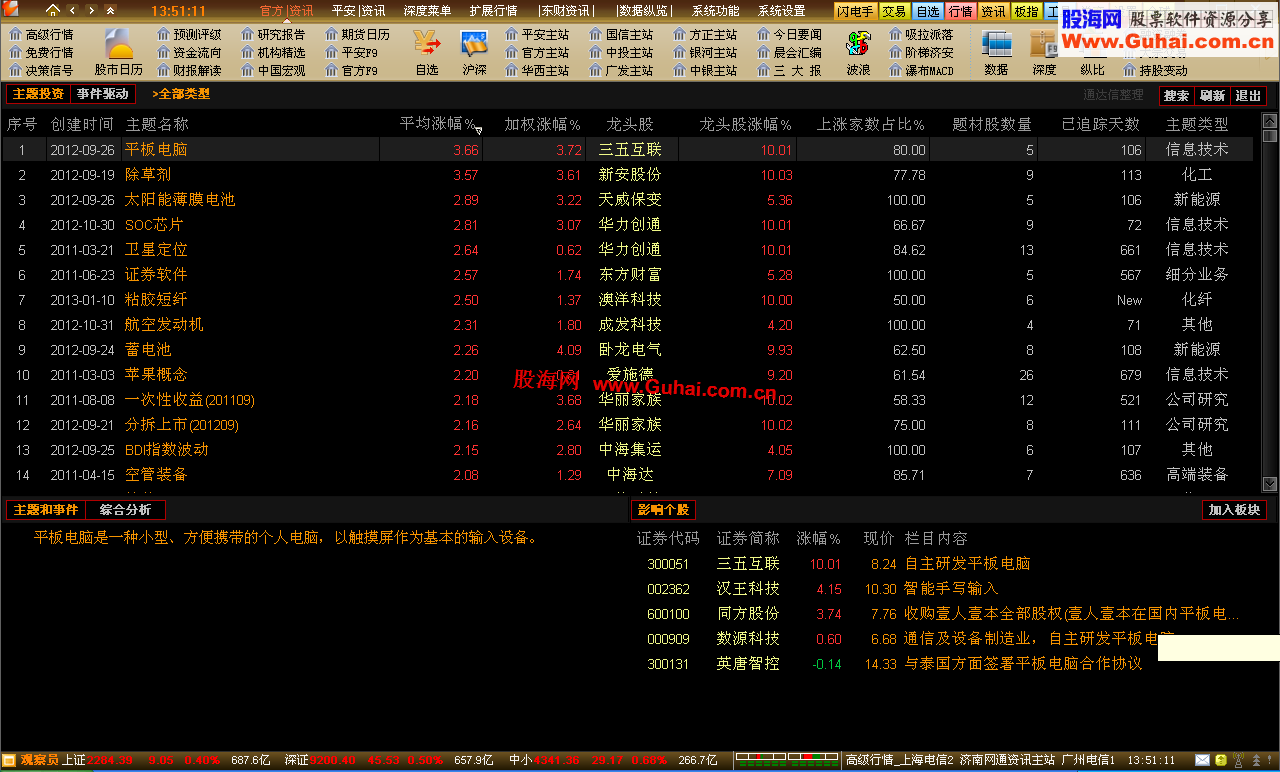Open the 深度 F9 icon
Viewport: 1280px width, 772px height.
click(1044, 52)
